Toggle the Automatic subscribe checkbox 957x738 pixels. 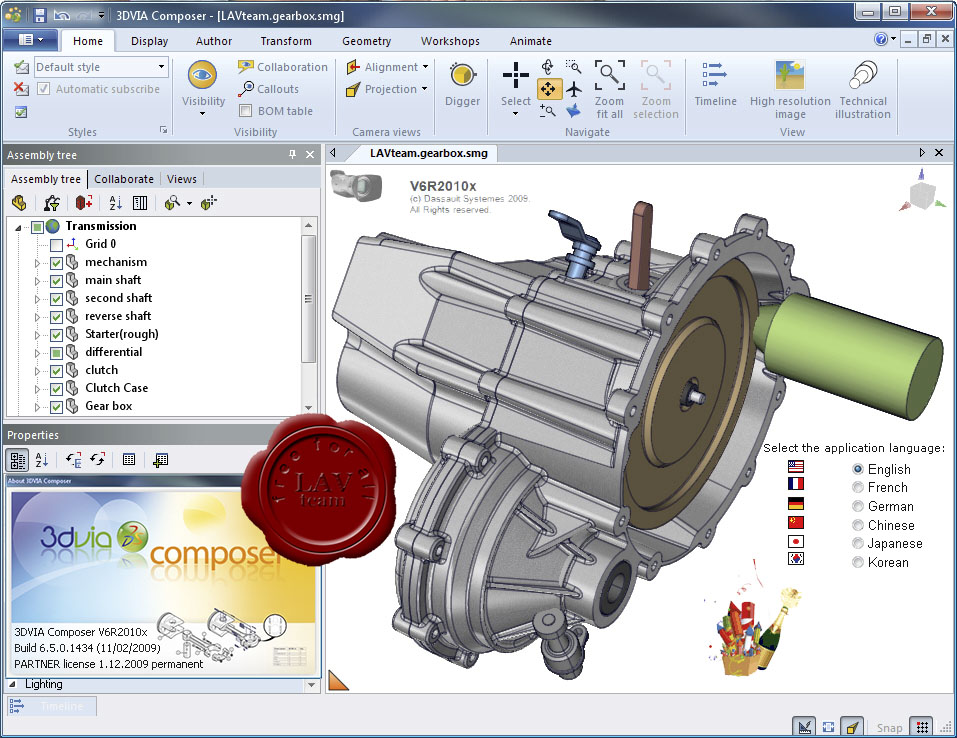click(43, 89)
